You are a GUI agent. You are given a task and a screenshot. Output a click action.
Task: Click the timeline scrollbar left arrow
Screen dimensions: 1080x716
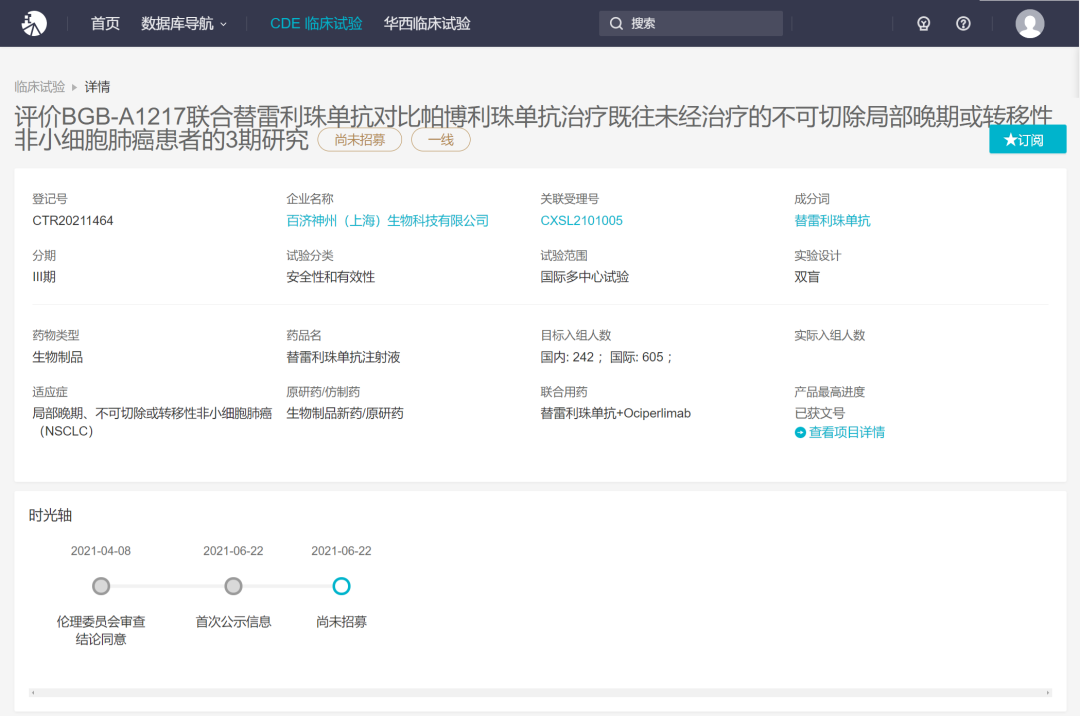pos(33,693)
